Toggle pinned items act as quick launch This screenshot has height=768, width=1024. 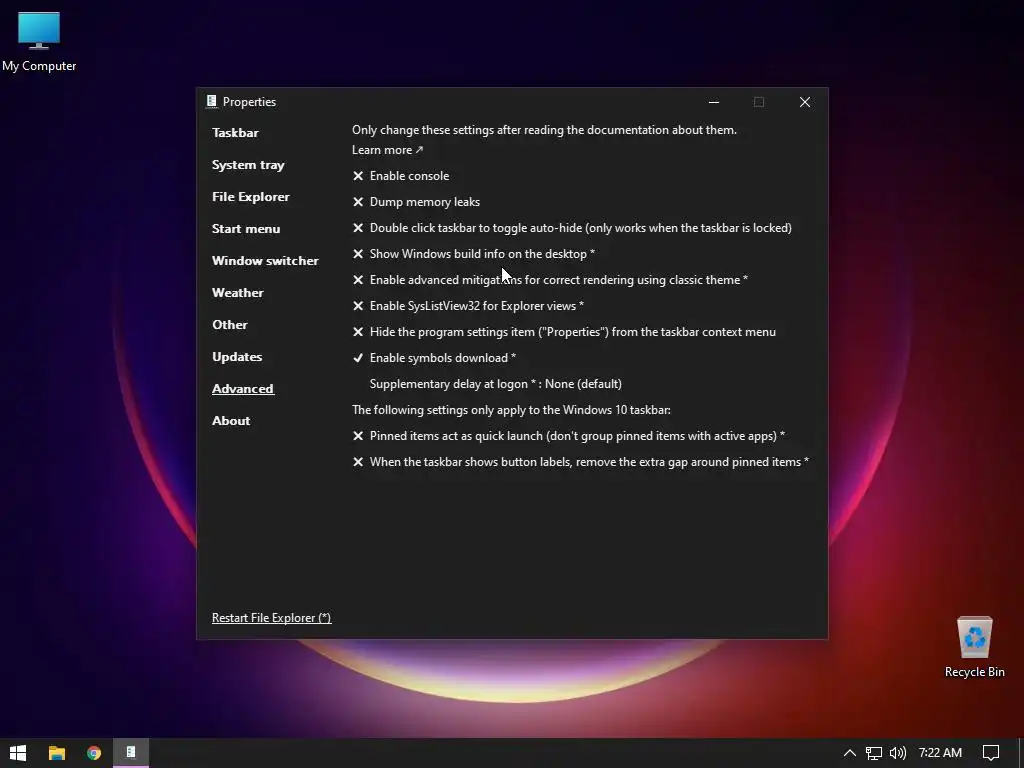pos(569,436)
